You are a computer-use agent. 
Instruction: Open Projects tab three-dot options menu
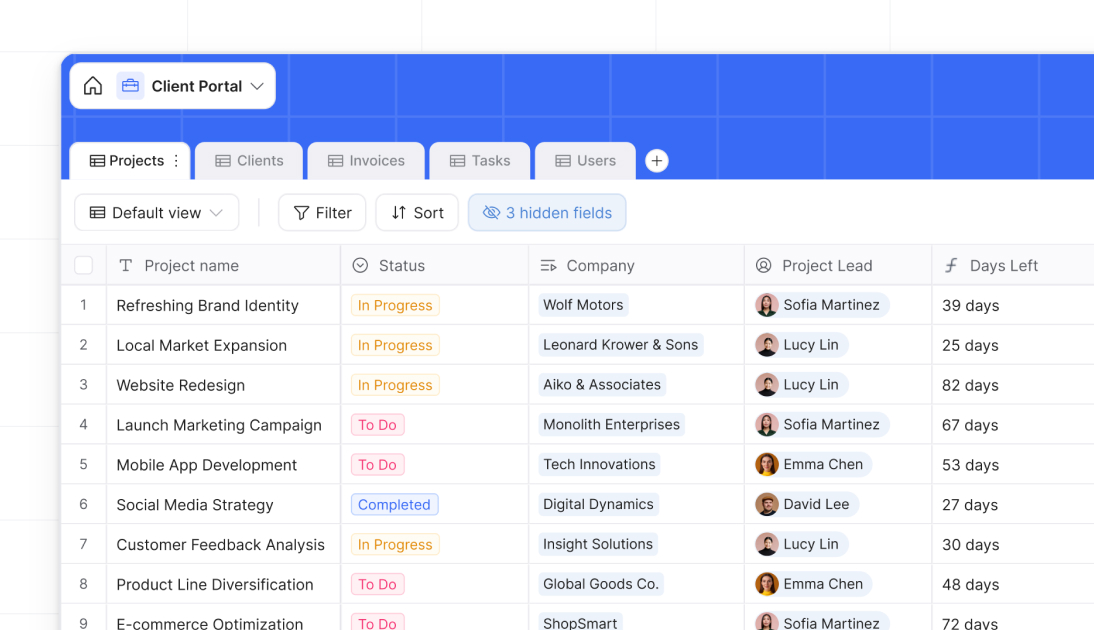point(177,161)
